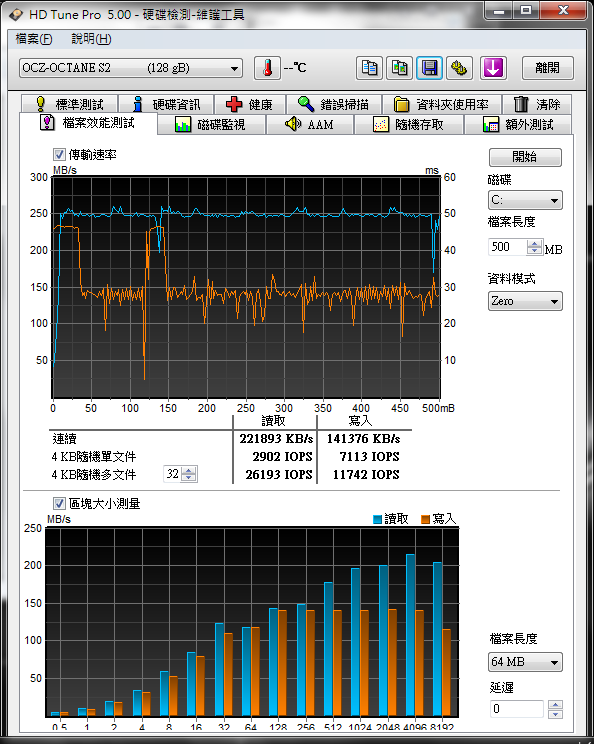Click the 500 MB file length spinner arrows
This screenshot has width=594, height=744.
(535, 247)
